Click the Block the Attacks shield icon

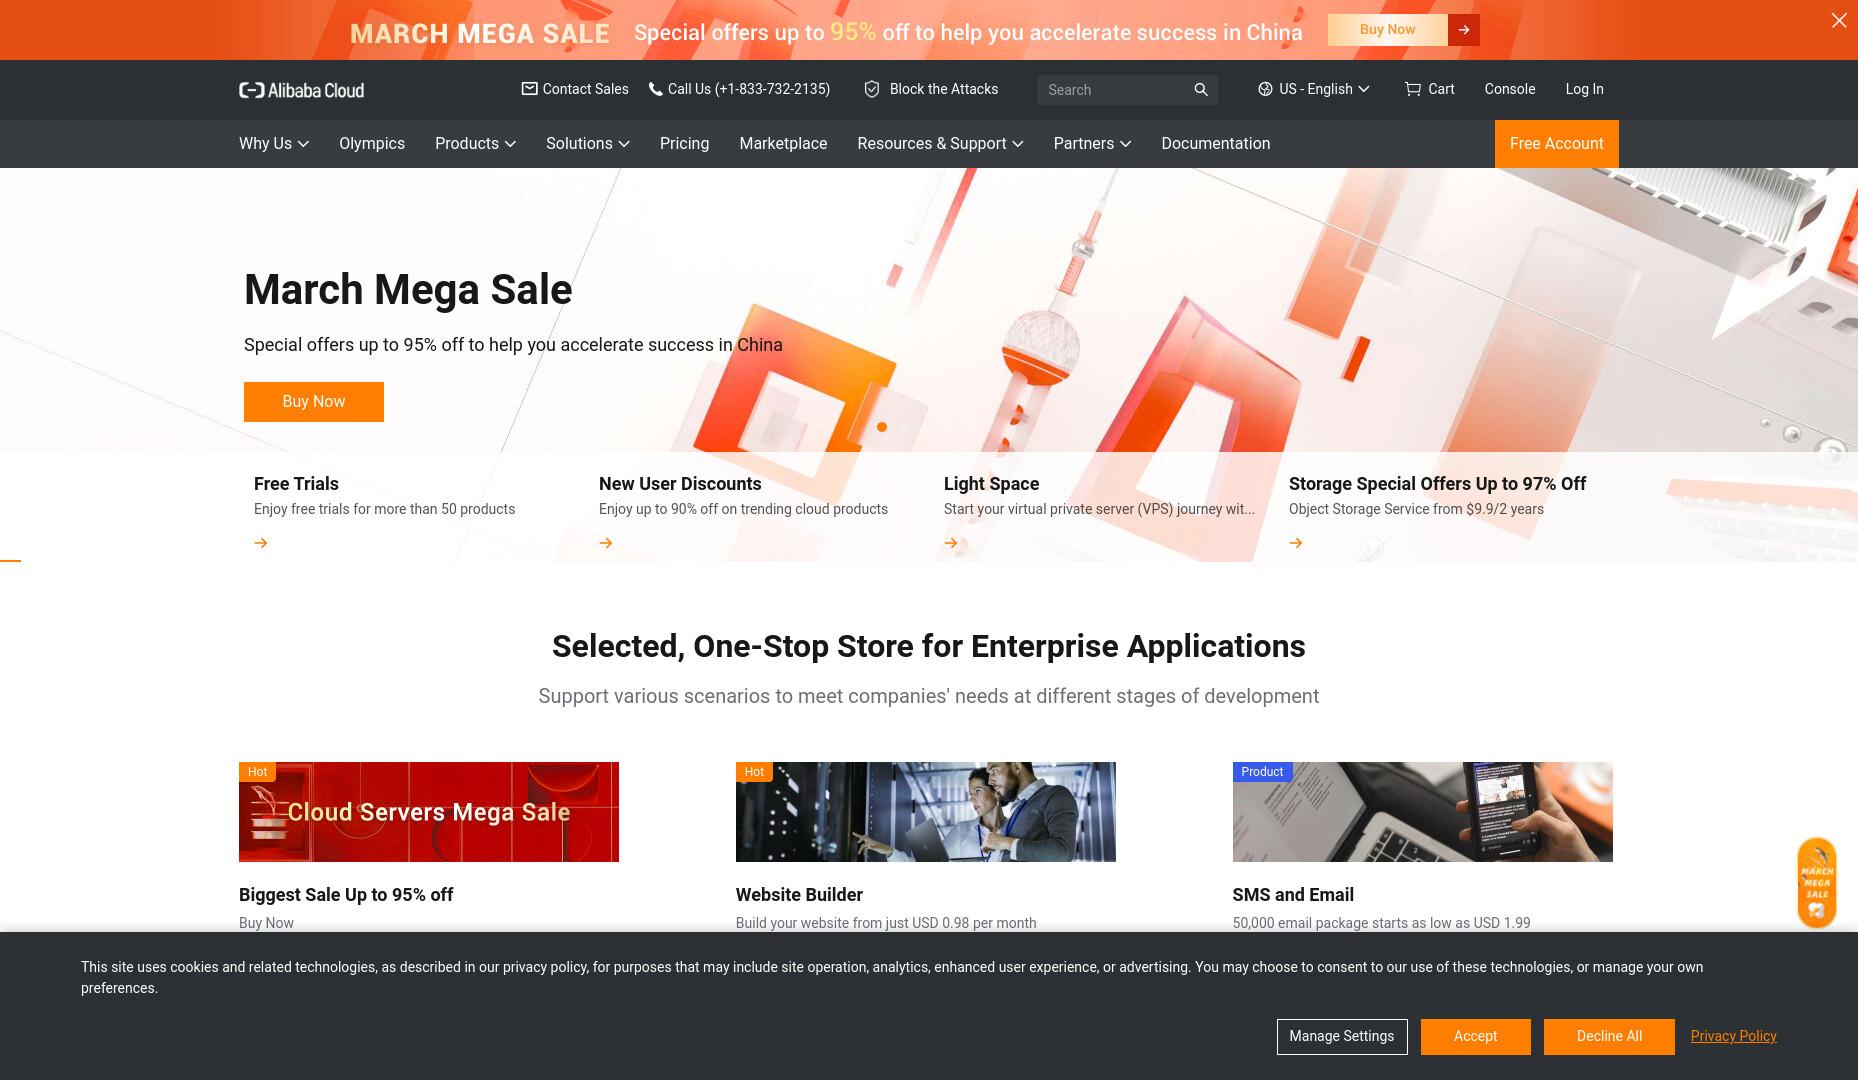click(x=872, y=89)
